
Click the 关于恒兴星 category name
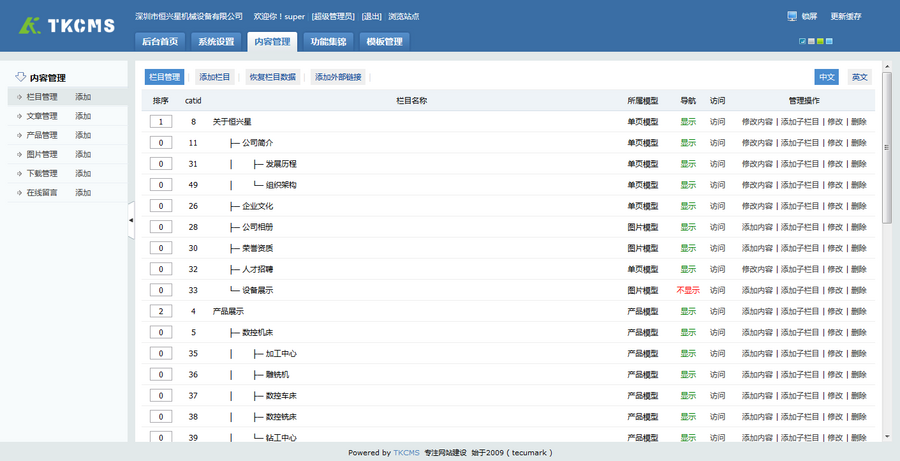[232, 122]
